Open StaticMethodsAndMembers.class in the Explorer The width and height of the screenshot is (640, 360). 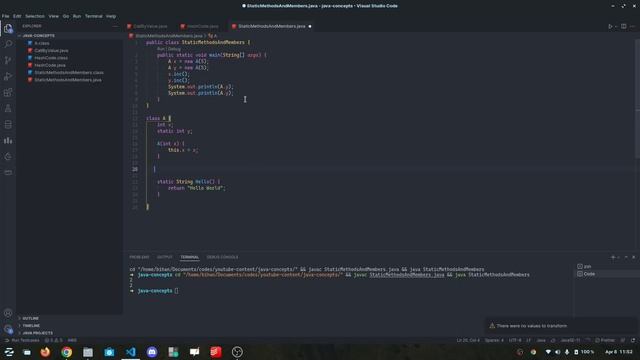(x=69, y=73)
